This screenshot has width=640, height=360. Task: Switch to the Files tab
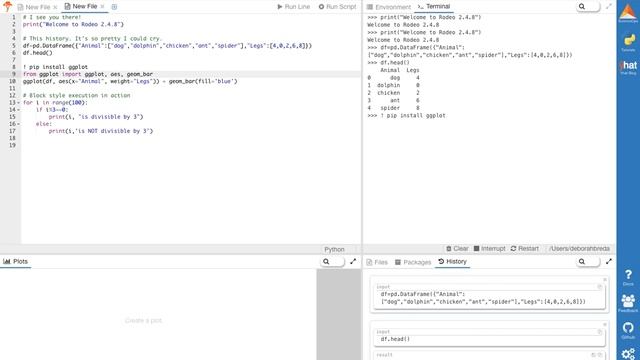click(377, 262)
